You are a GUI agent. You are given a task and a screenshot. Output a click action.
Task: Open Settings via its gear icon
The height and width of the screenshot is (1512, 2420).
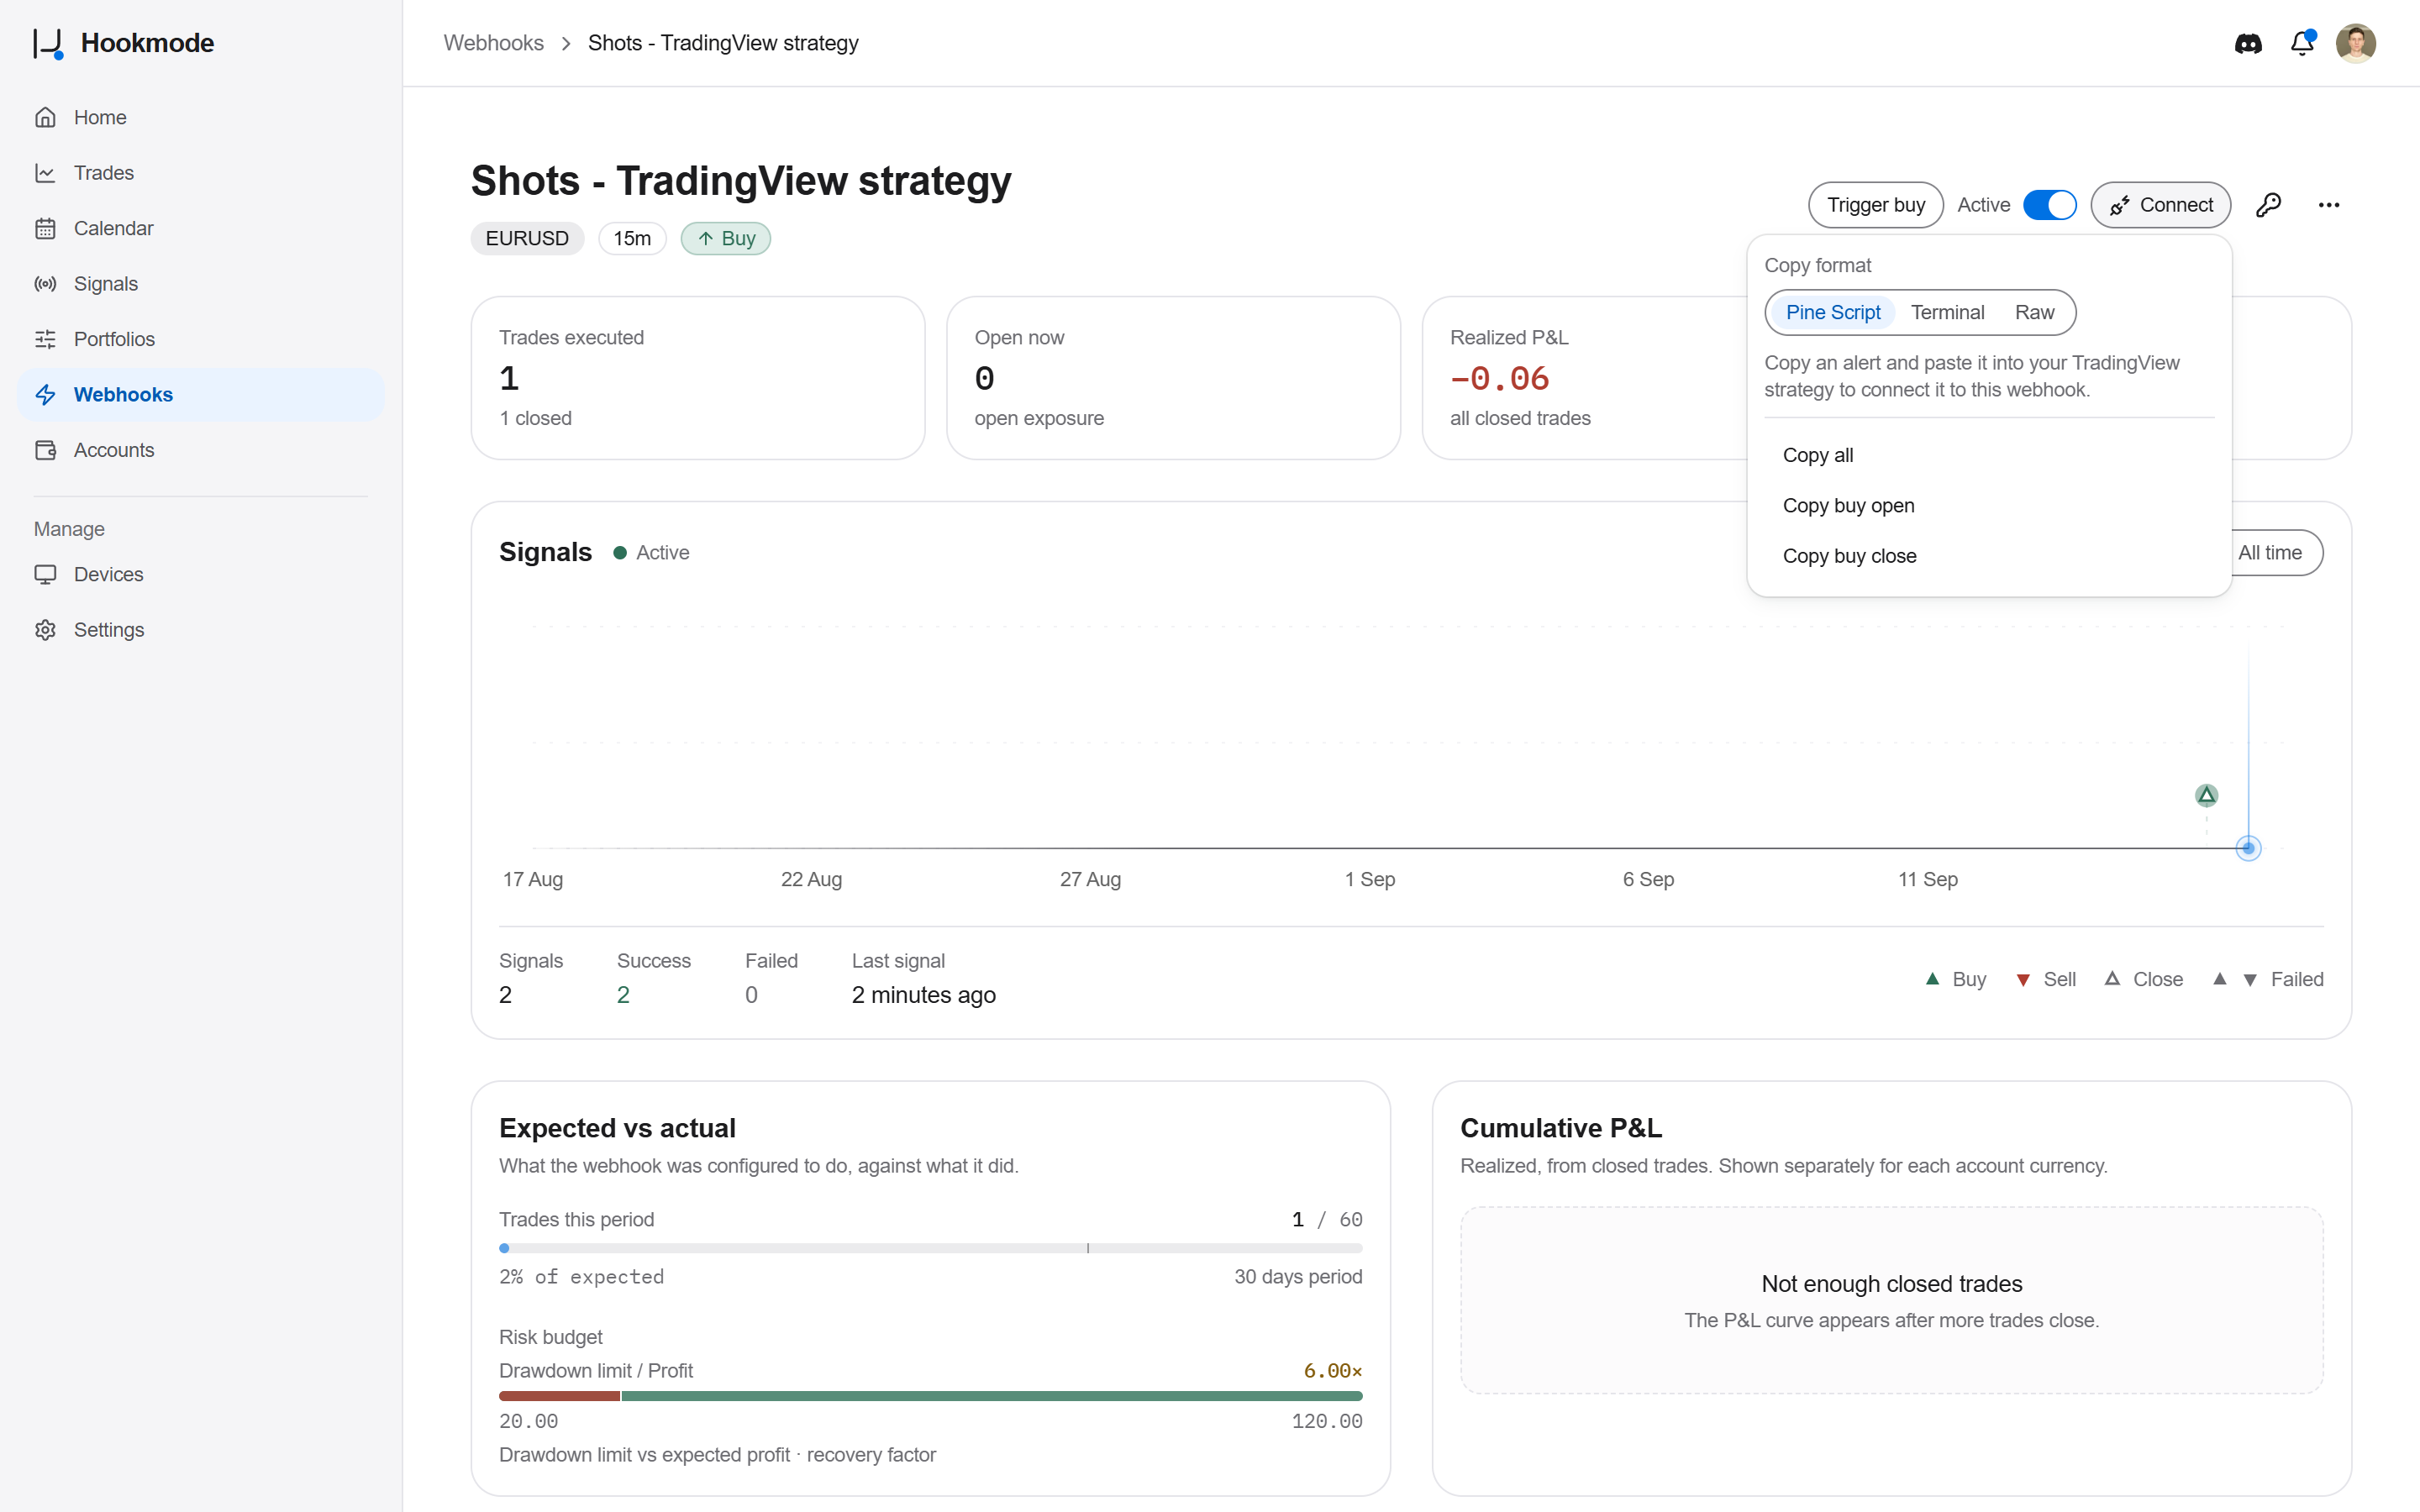45,630
